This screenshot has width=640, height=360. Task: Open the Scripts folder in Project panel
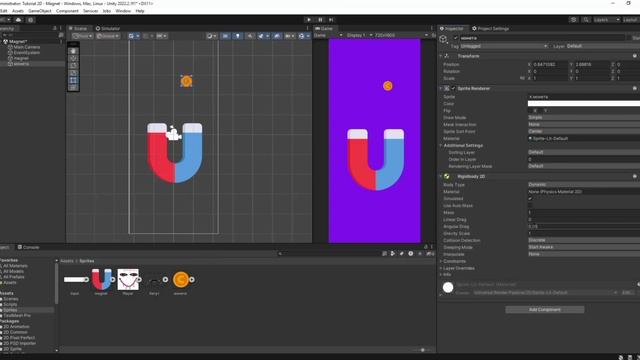pyautogui.click(x=10, y=304)
